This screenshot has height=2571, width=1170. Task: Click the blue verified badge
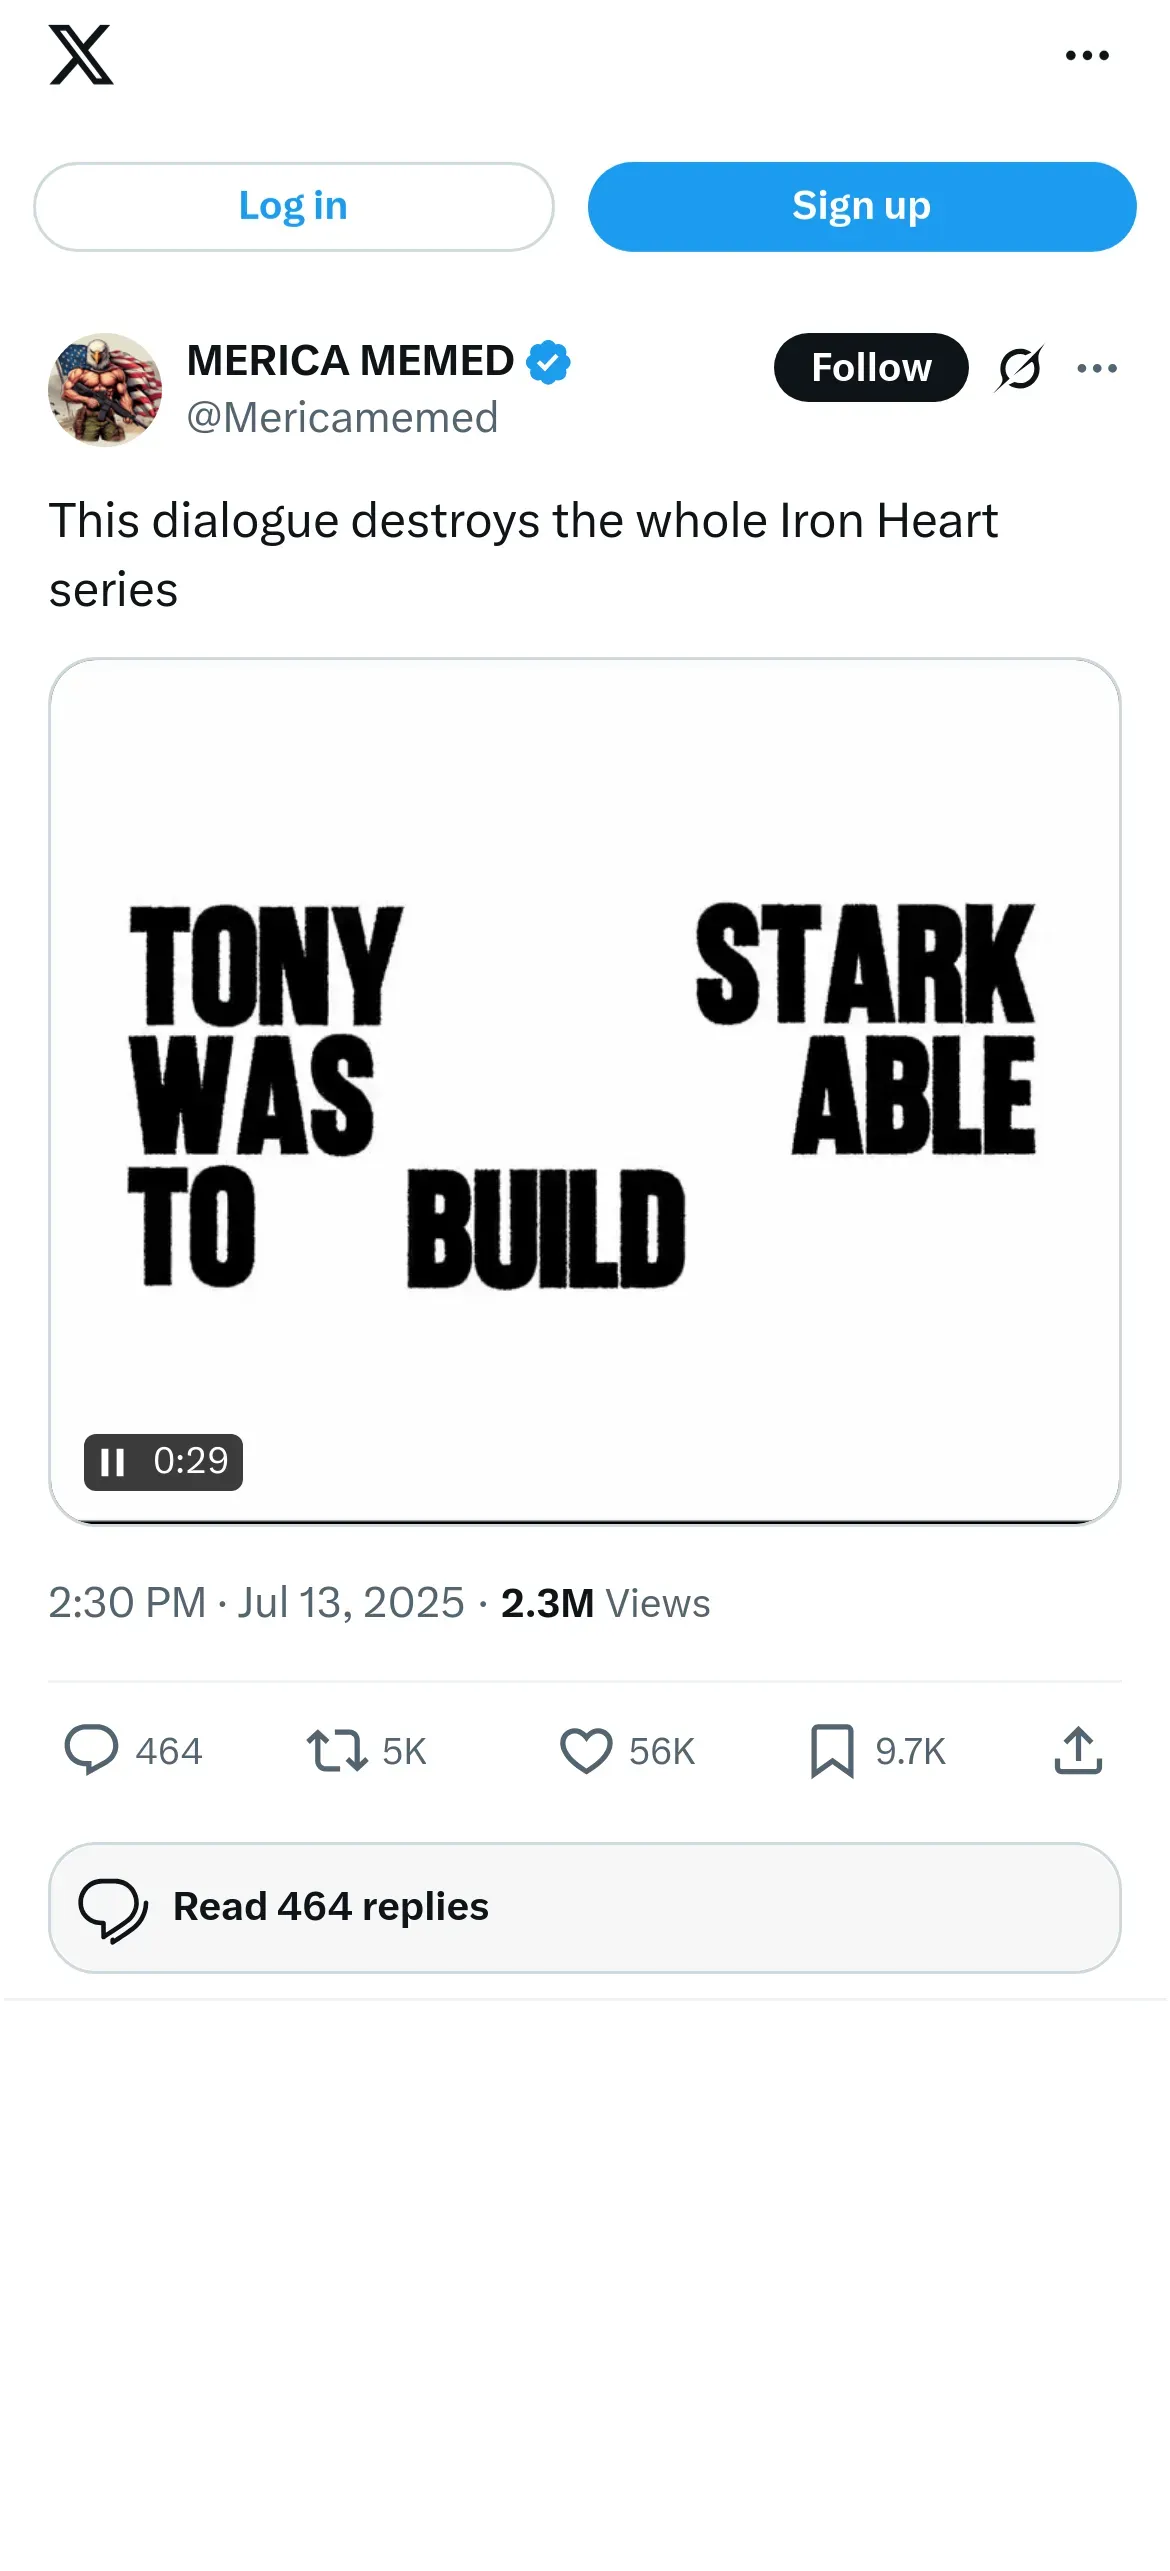(548, 362)
